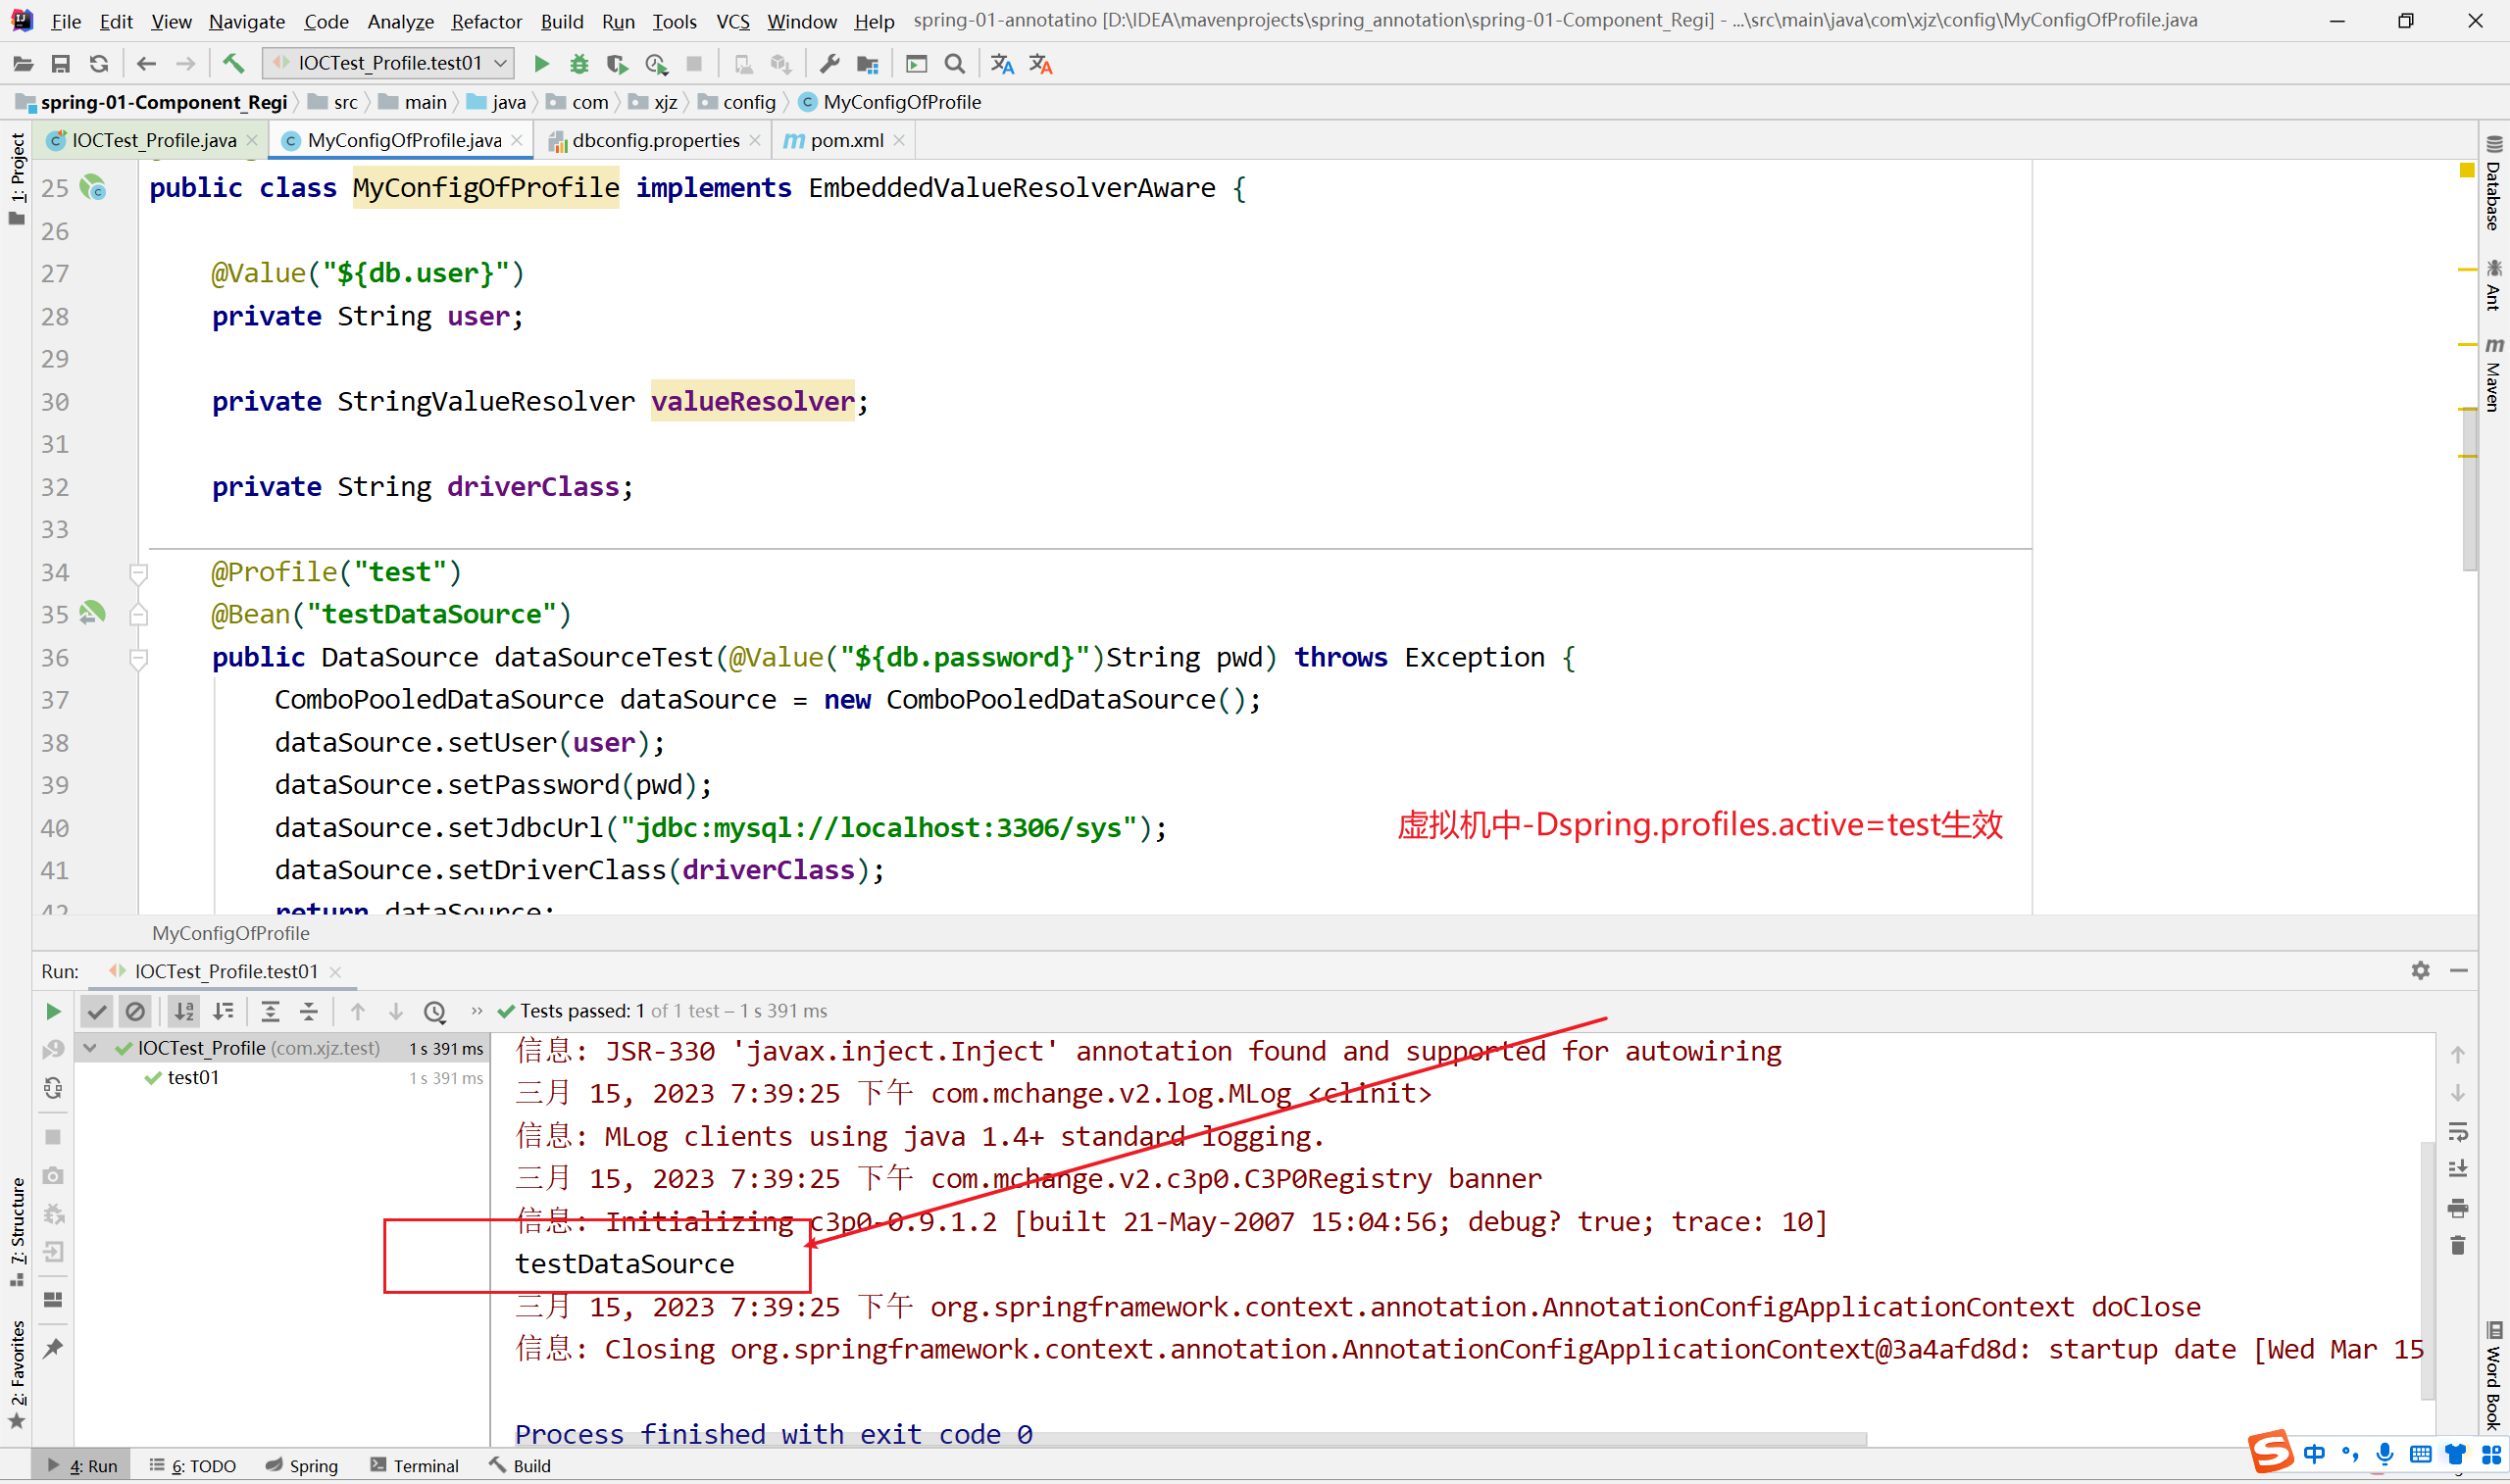Toggle soft-wrap in the console

pos(2458,1131)
